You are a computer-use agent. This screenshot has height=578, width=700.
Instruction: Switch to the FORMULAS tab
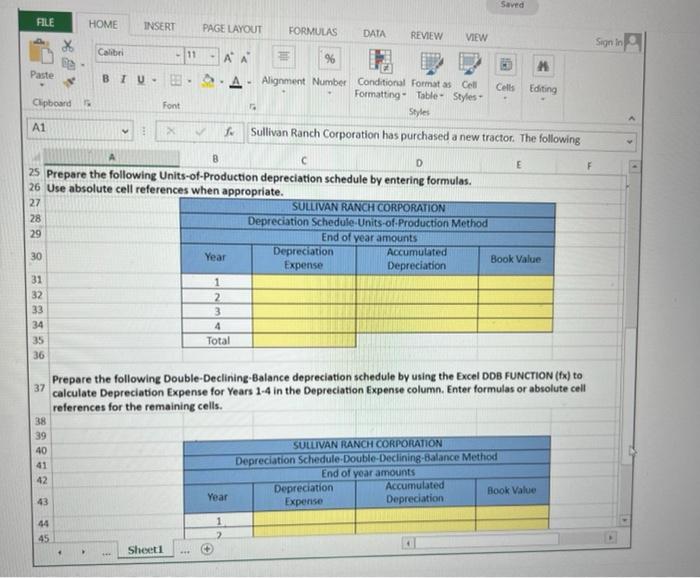[312, 31]
